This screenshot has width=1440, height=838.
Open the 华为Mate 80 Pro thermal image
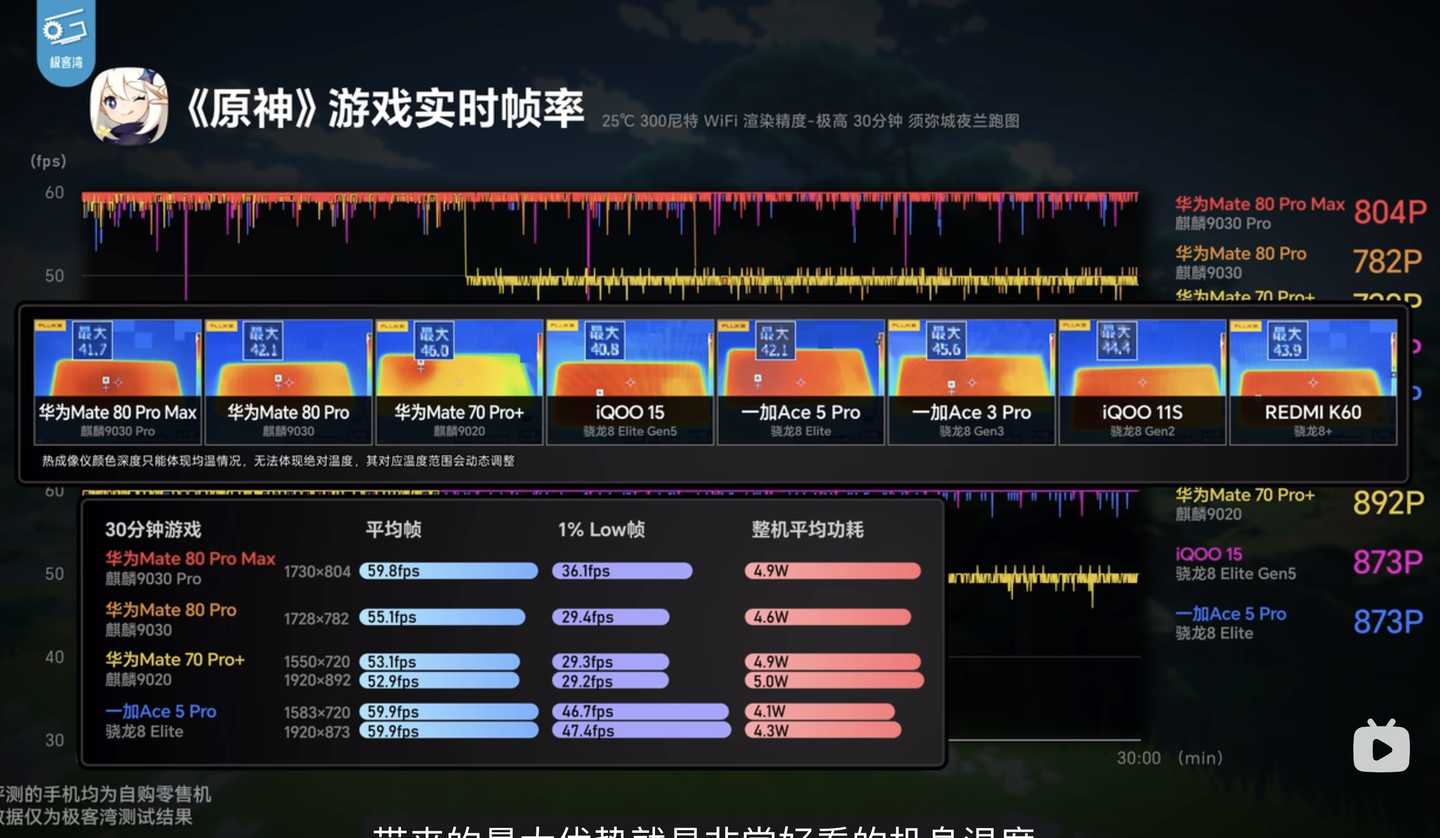point(288,382)
